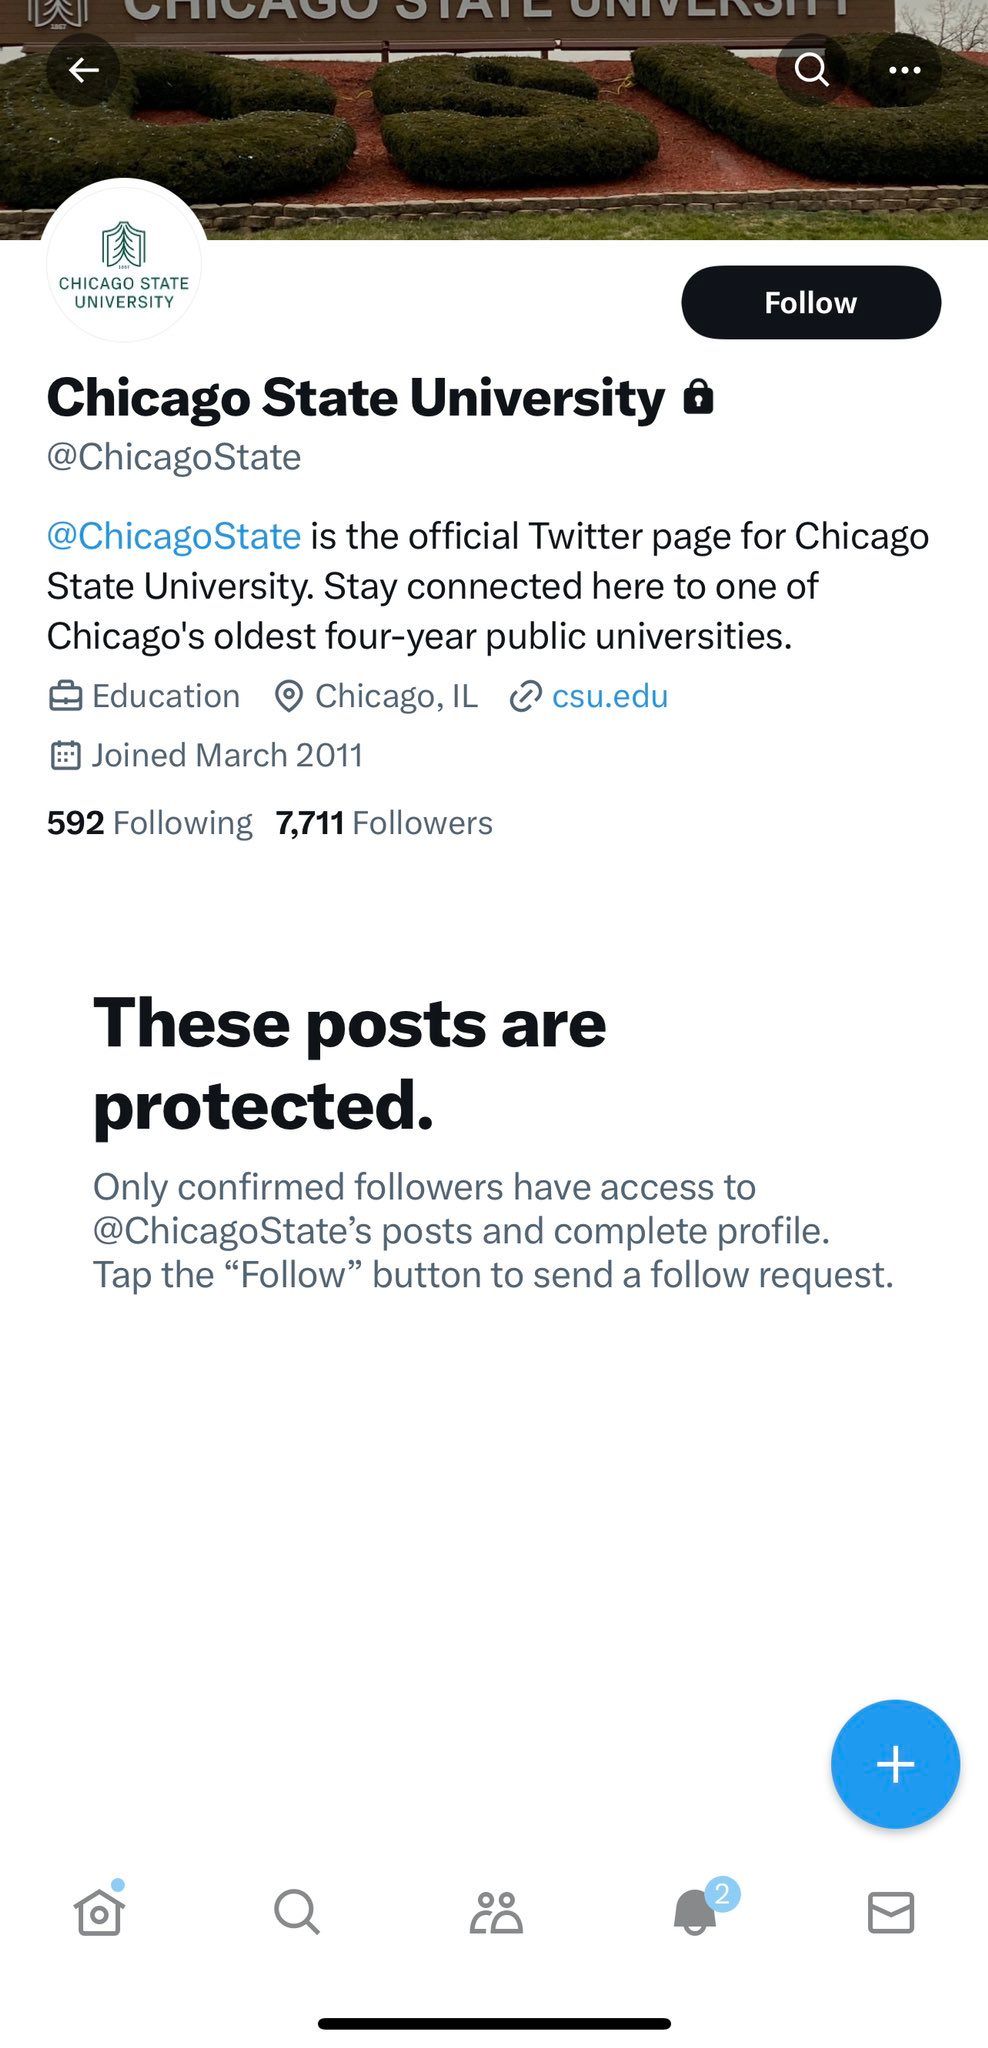Viewport: 988px width, 2048px height.
Task: Open the Search tab in bottom bar
Action: coord(297,1913)
